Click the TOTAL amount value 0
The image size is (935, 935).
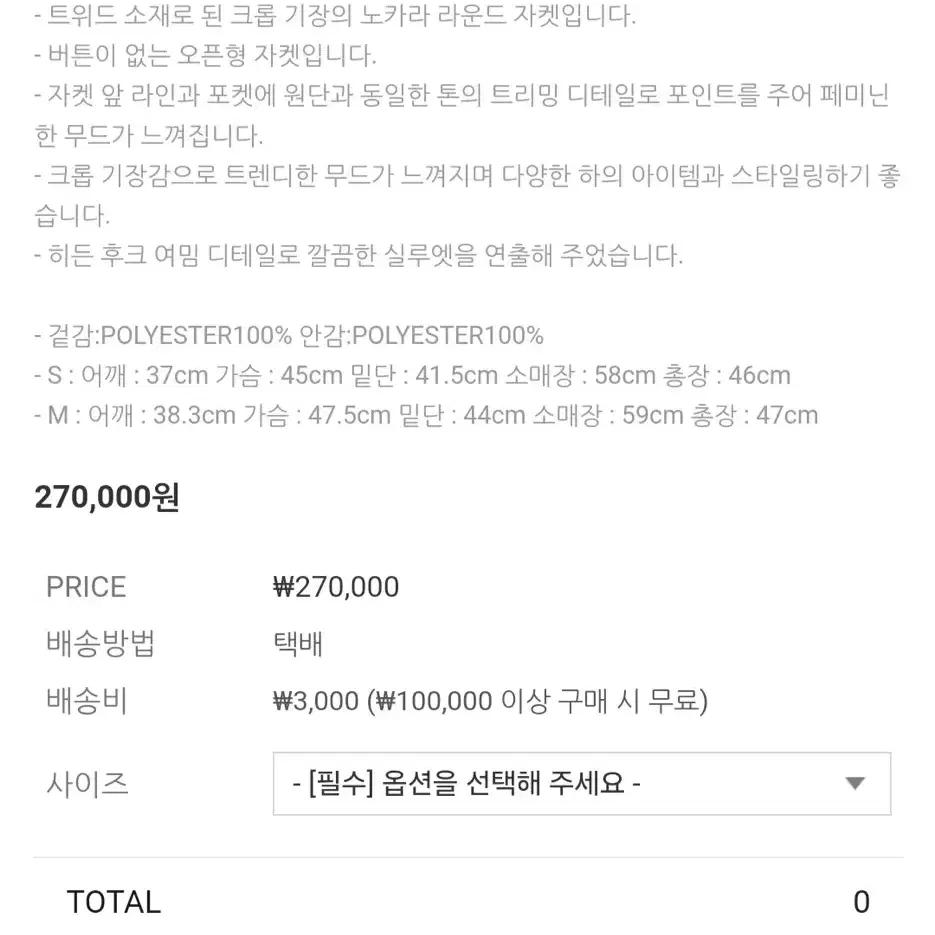point(861,901)
